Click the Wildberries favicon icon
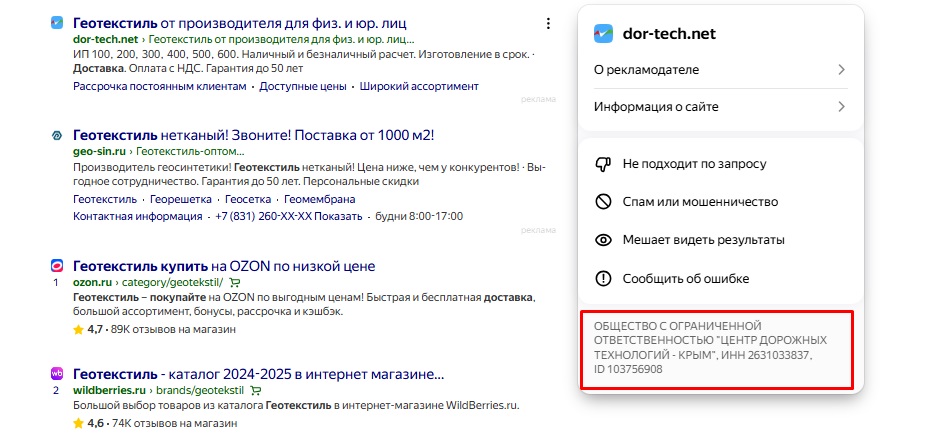925x435 pixels. [x=57, y=374]
